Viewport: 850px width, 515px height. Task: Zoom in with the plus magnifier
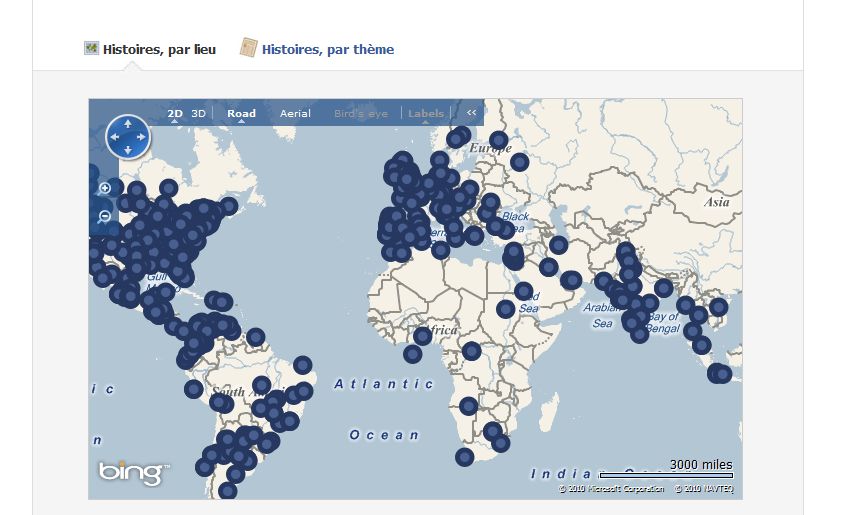(x=105, y=188)
